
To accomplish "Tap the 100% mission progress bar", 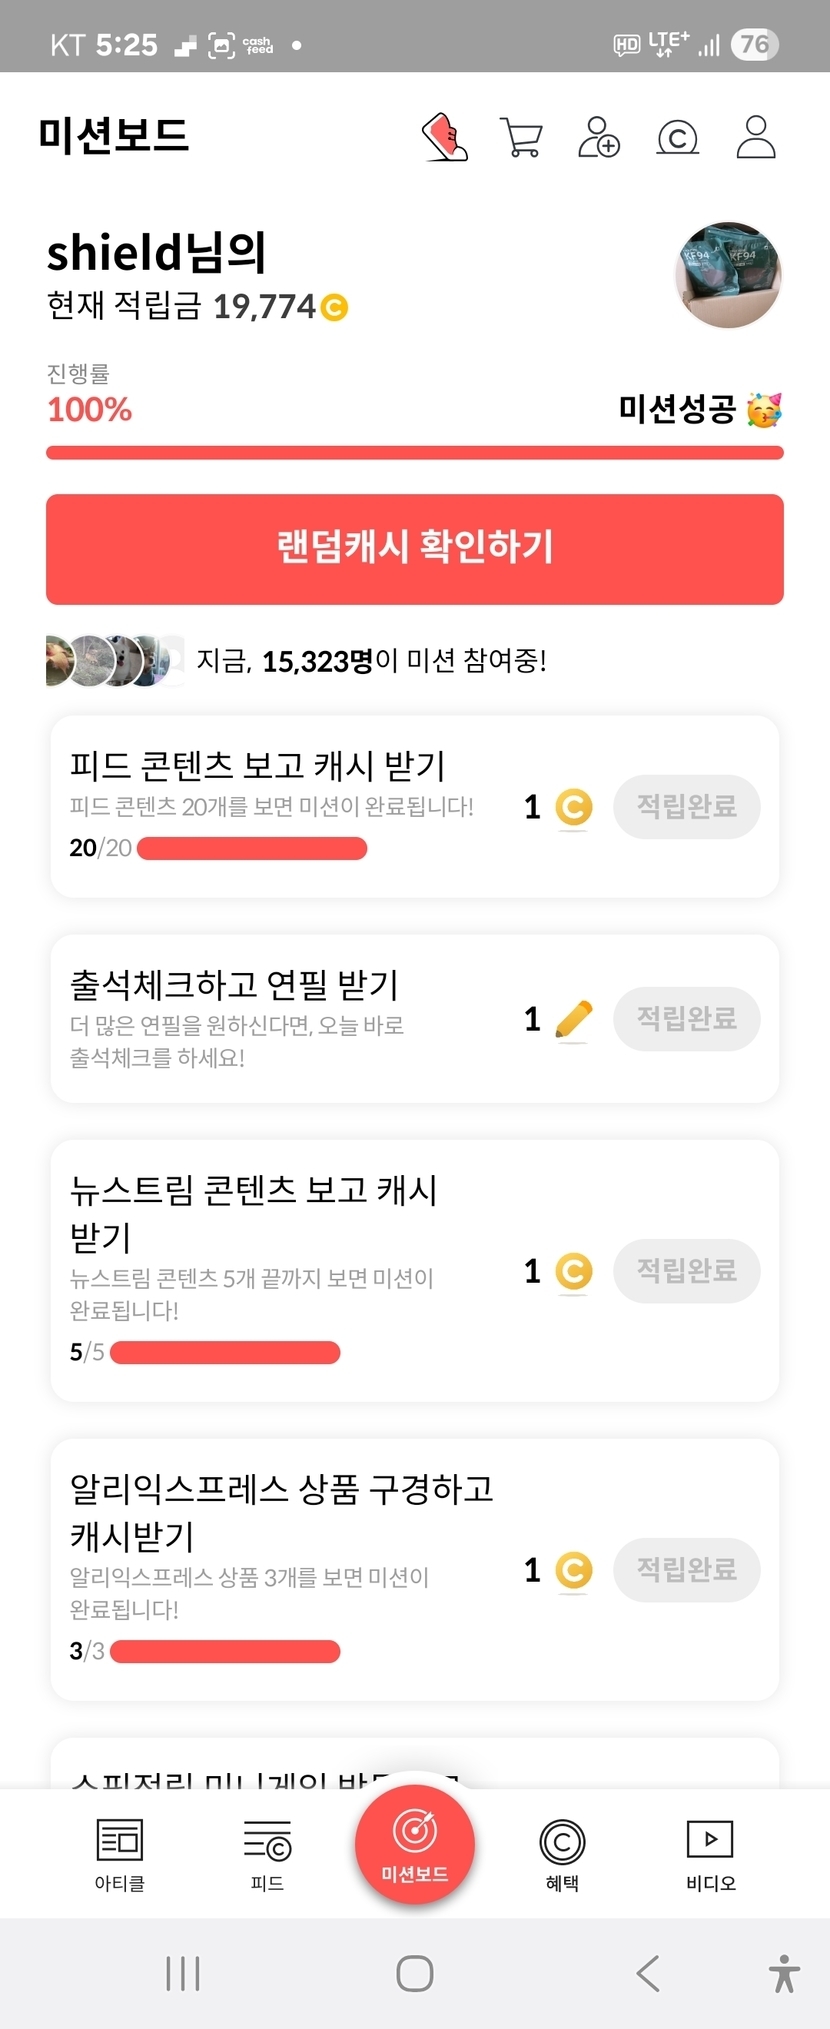I will point(415,453).
